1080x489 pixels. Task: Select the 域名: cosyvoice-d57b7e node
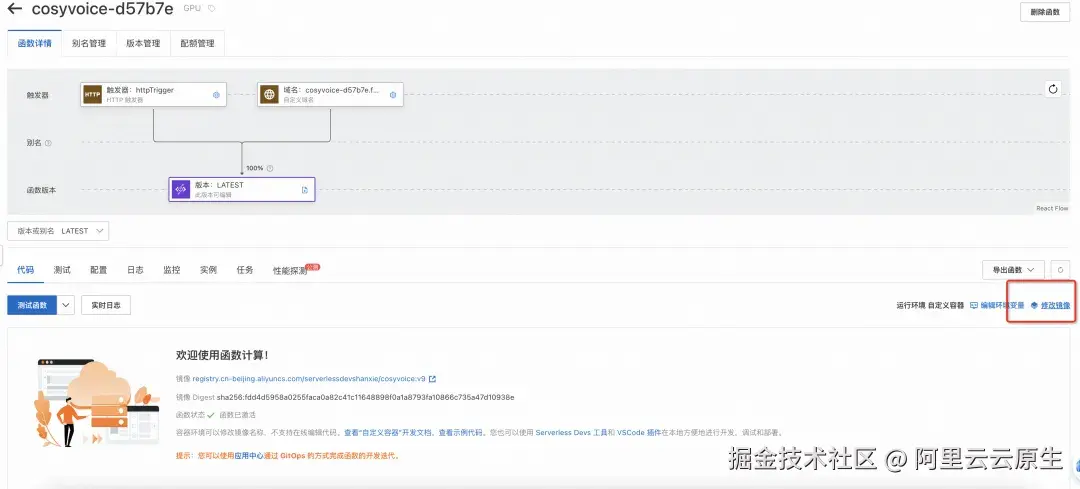tap(331, 94)
